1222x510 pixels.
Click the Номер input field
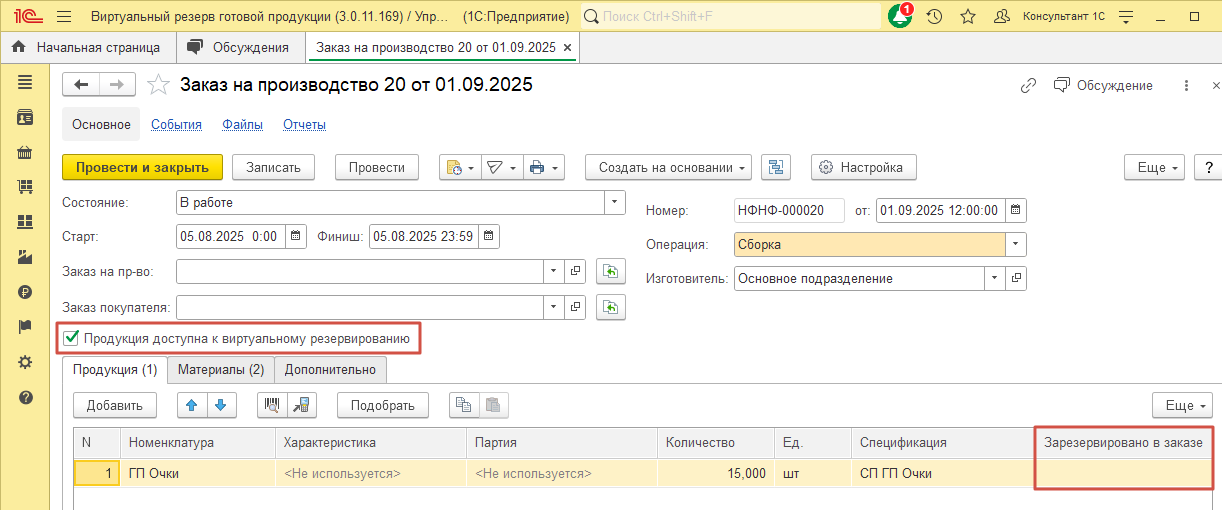point(789,211)
